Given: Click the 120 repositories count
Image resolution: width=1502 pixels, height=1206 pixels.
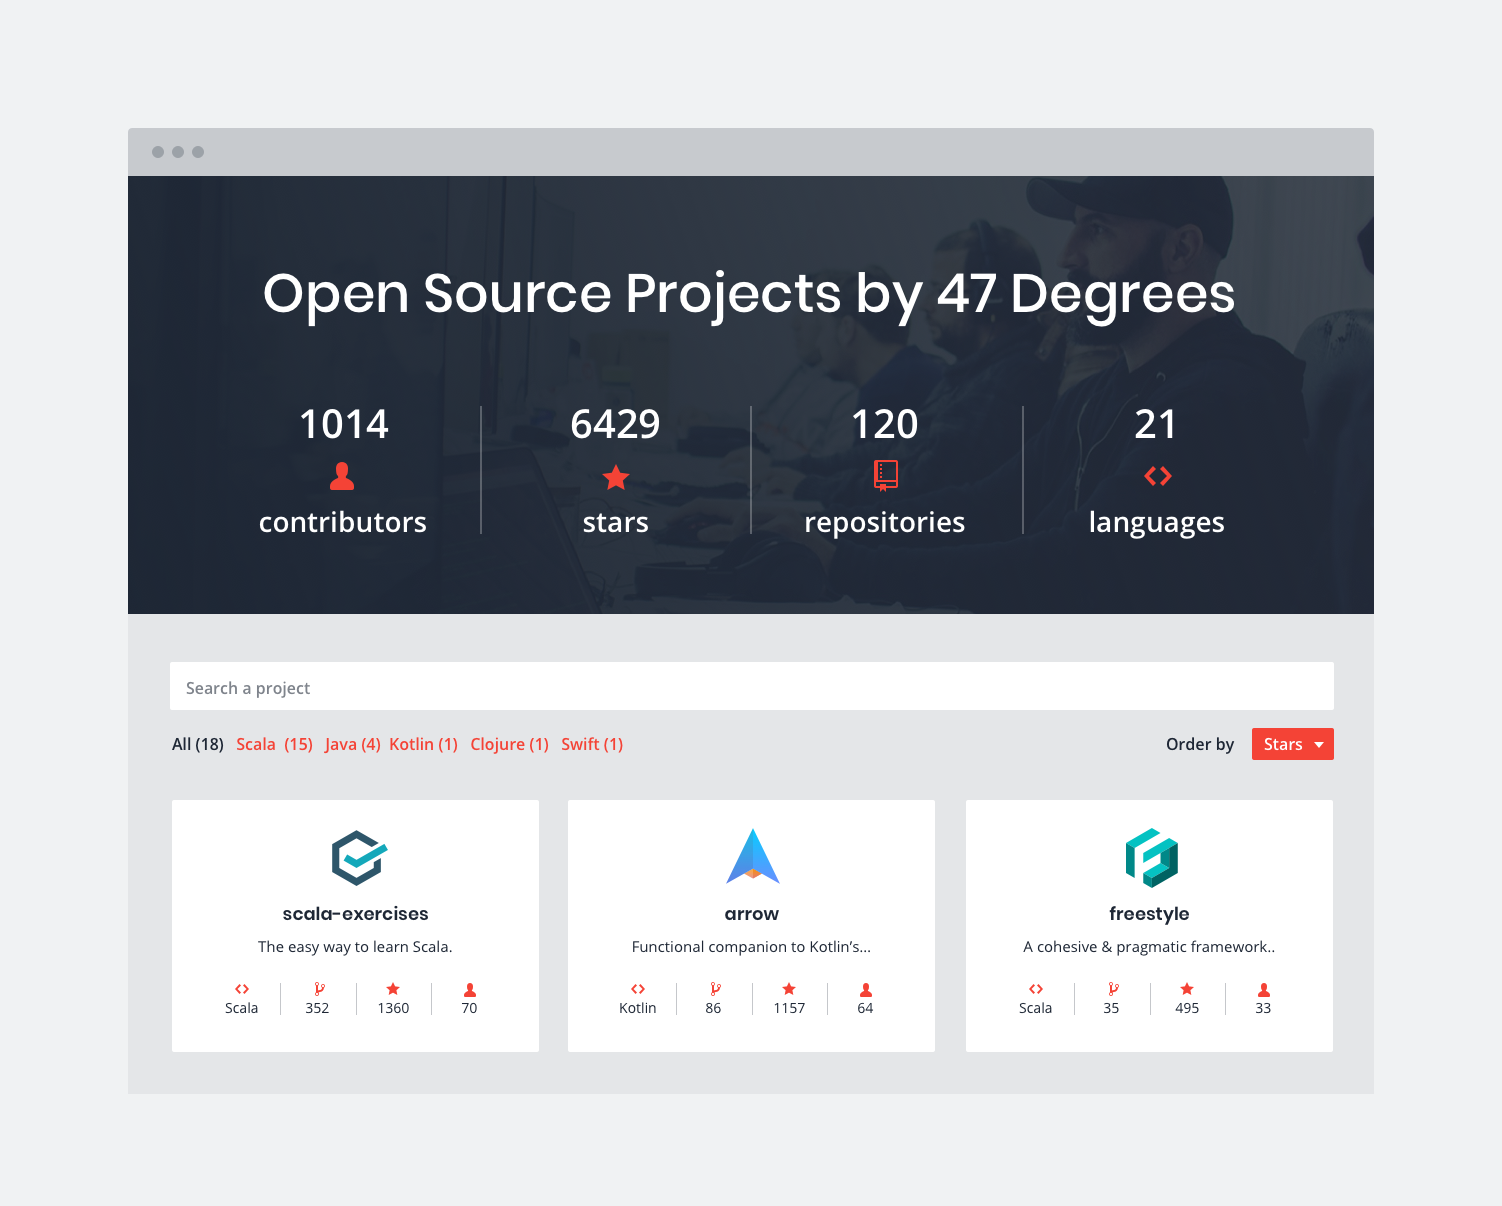Looking at the screenshot, I should [885, 424].
